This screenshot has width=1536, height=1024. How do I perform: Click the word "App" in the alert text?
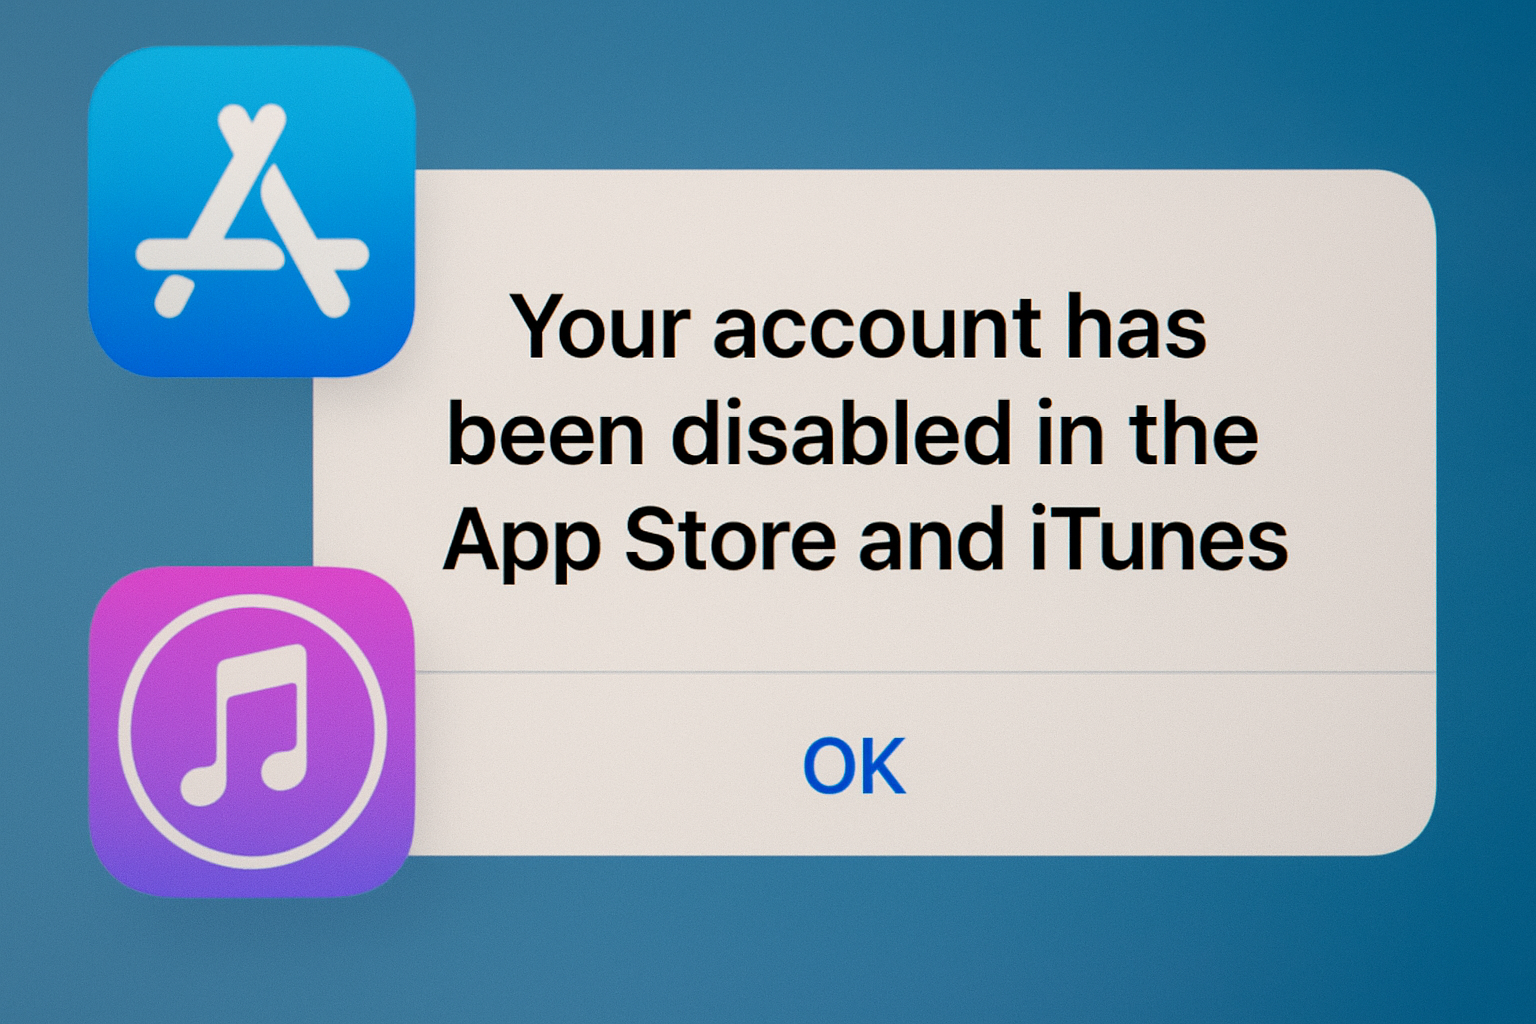522,543
